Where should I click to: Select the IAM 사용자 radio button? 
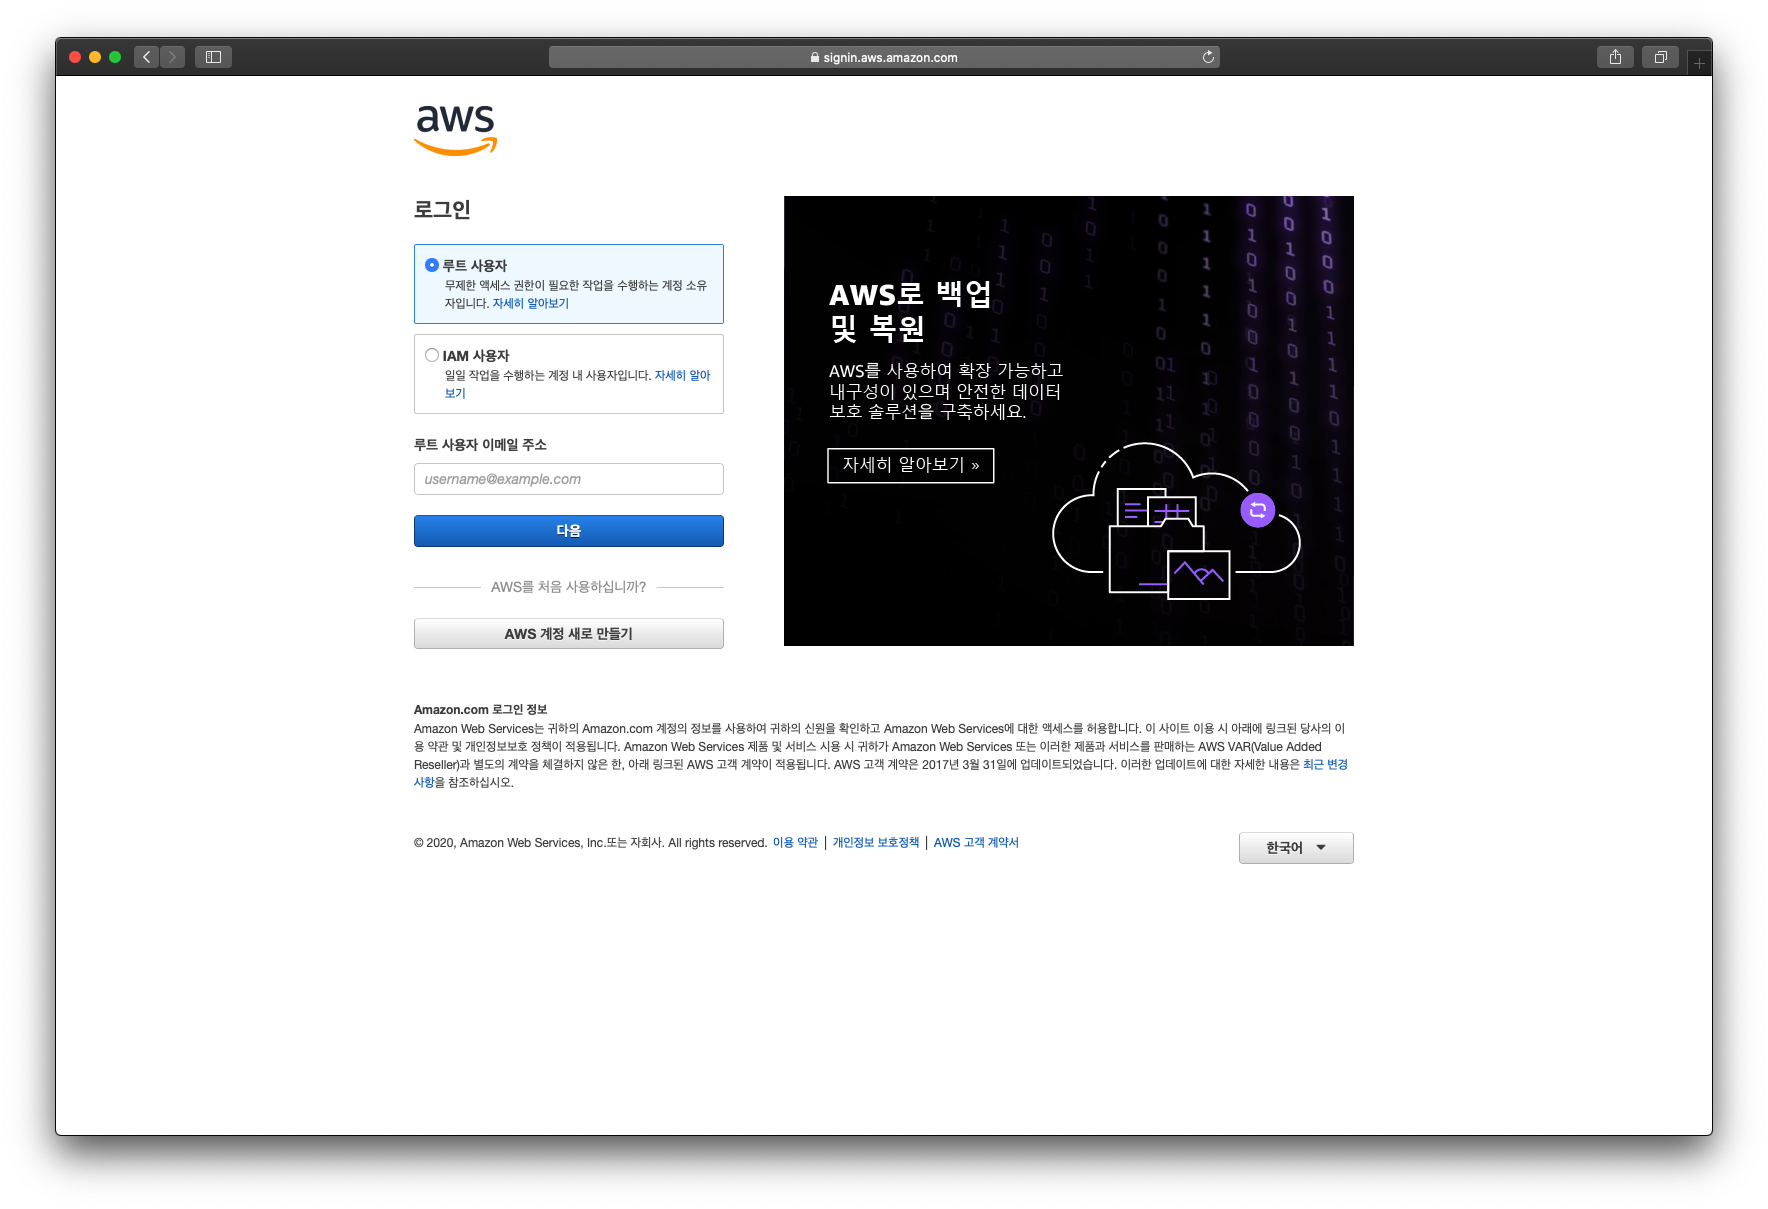[x=432, y=355]
